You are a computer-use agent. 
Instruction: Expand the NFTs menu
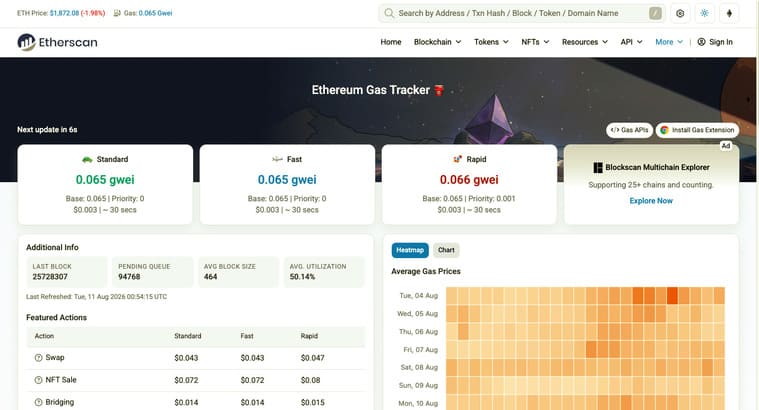click(535, 42)
